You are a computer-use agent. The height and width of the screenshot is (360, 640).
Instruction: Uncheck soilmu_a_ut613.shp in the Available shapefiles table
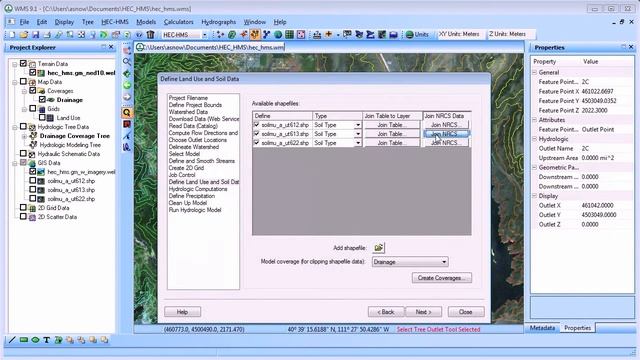(257, 133)
